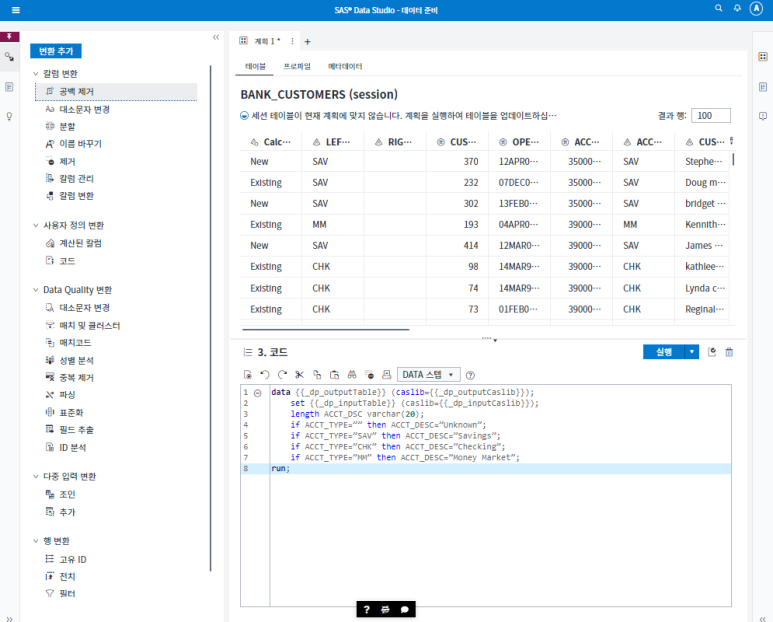773x622 pixels.
Task: Switch to the '프로파일' tab
Action: click(x=297, y=67)
